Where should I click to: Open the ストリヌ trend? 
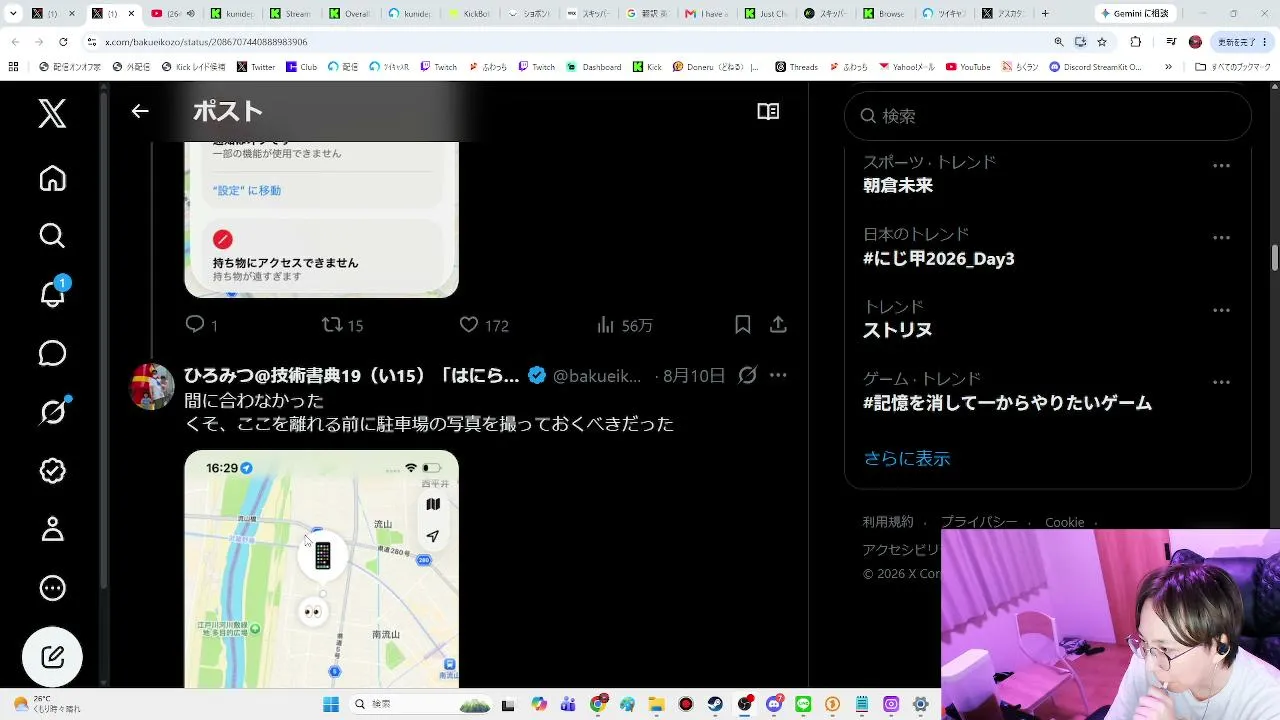coord(898,331)
